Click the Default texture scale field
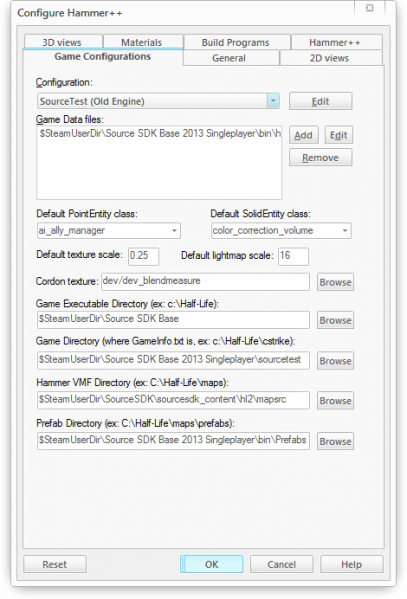 pyautogui.click(x=143, y=256)
